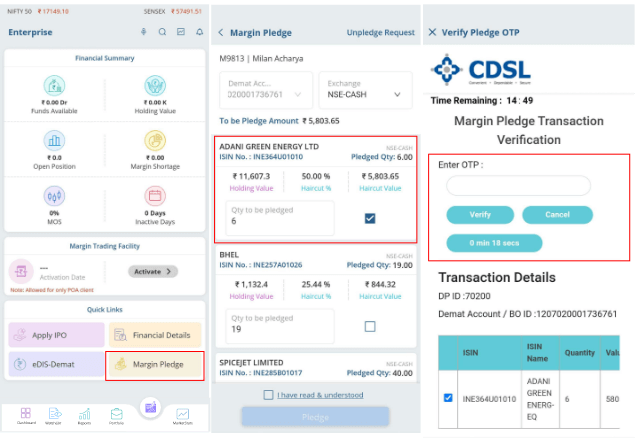The height and width of the screenshot is (438, 638).
Task: Tick the 'I have read & understood' checkbox
Action: 268,395
